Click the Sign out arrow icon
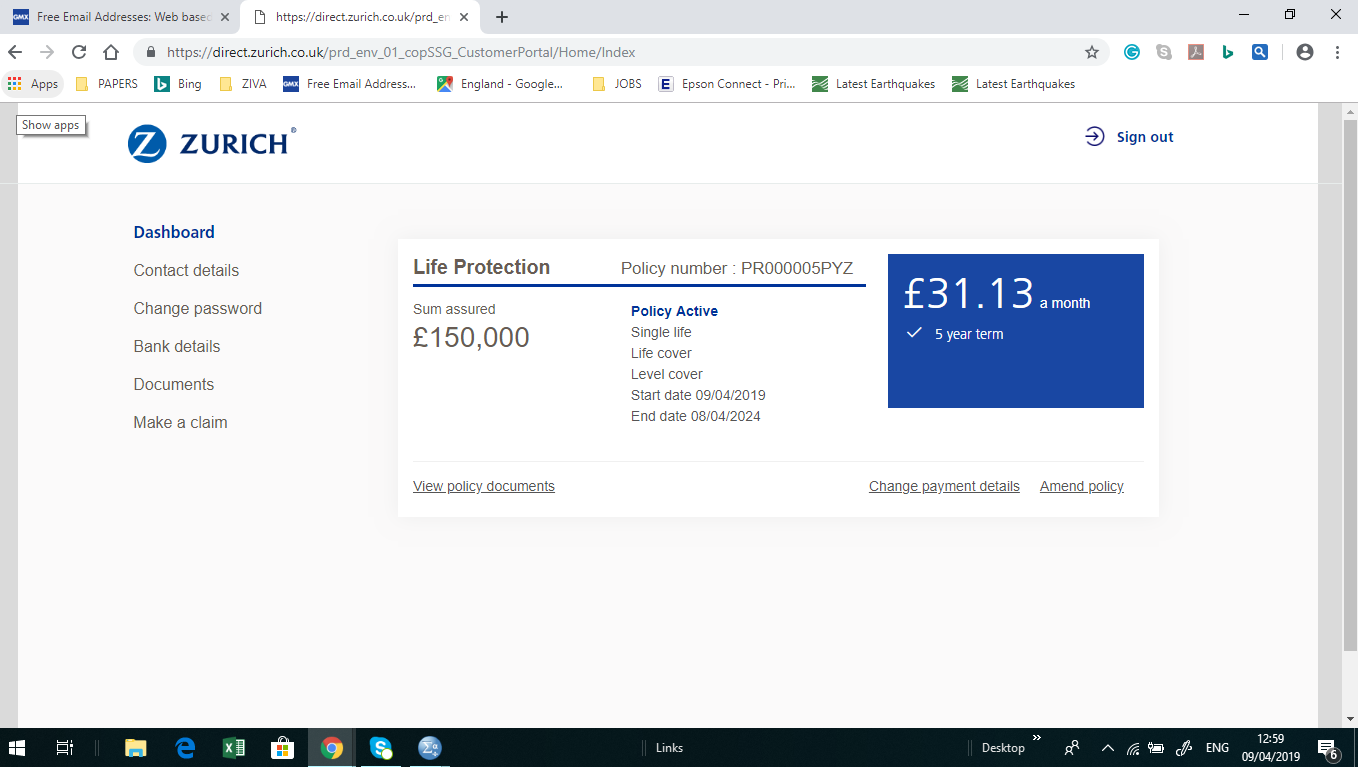This screenshot has height=767, width=1358. tap(1095, 137)
